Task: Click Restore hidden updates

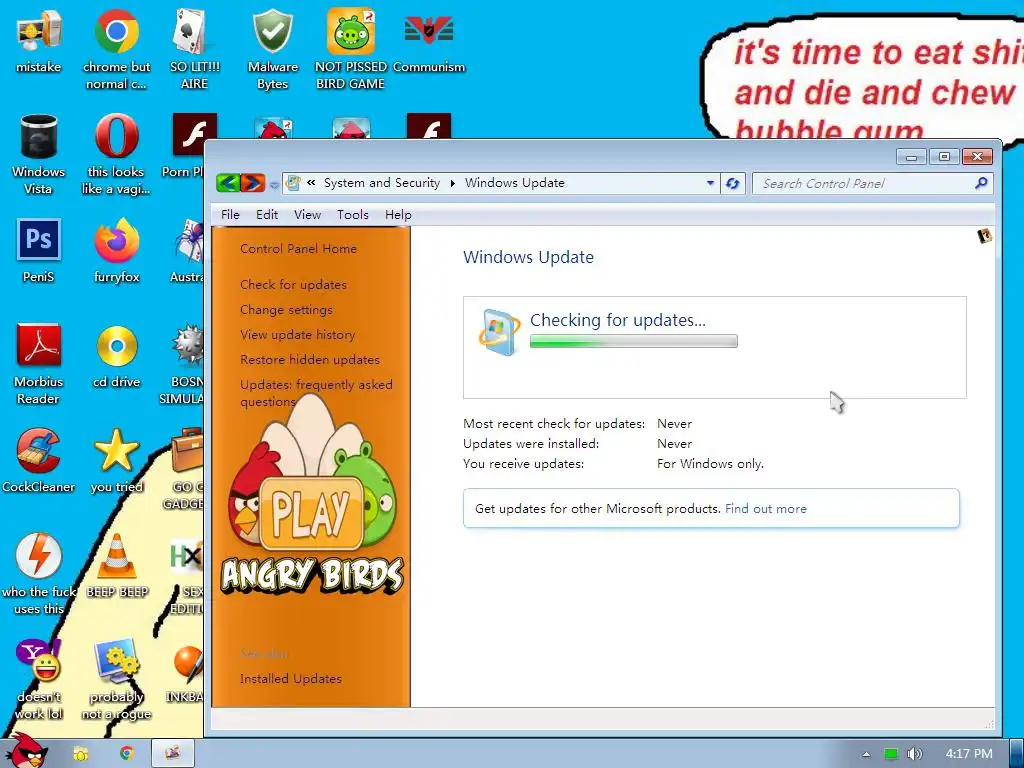Action: 310,359
